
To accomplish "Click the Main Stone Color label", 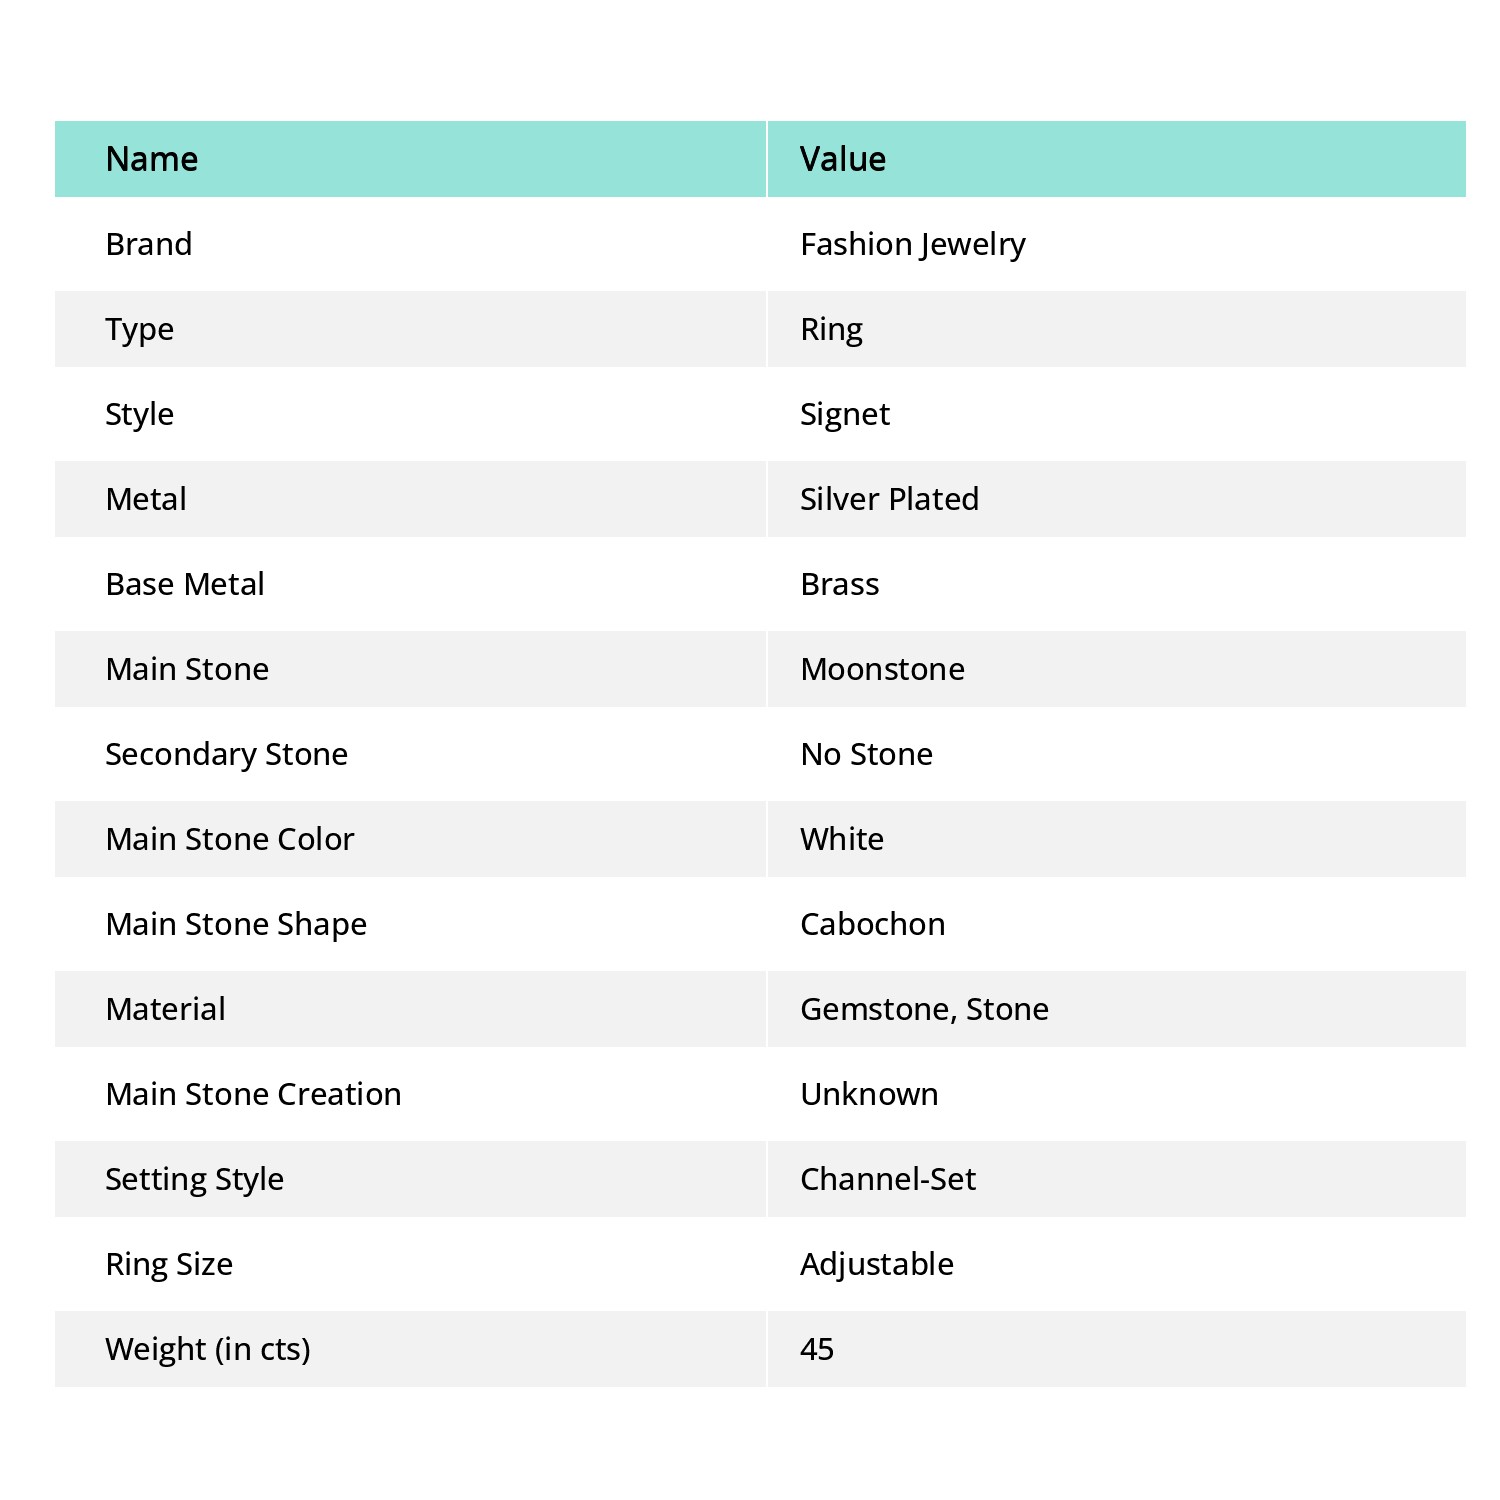I will [230, 839].
